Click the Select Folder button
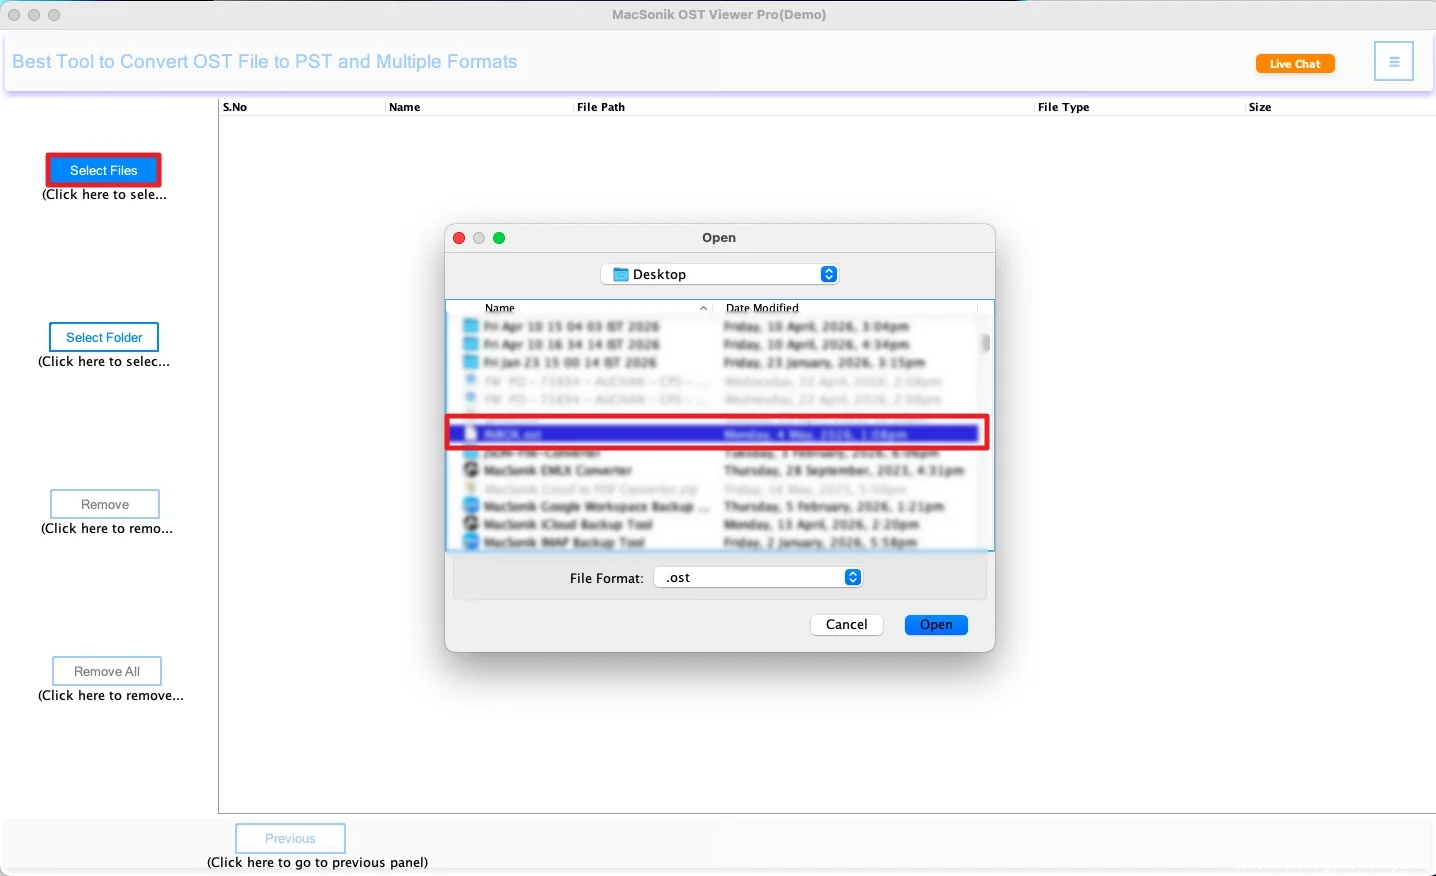Viewport: 1436px width, 876px height. 104,338
